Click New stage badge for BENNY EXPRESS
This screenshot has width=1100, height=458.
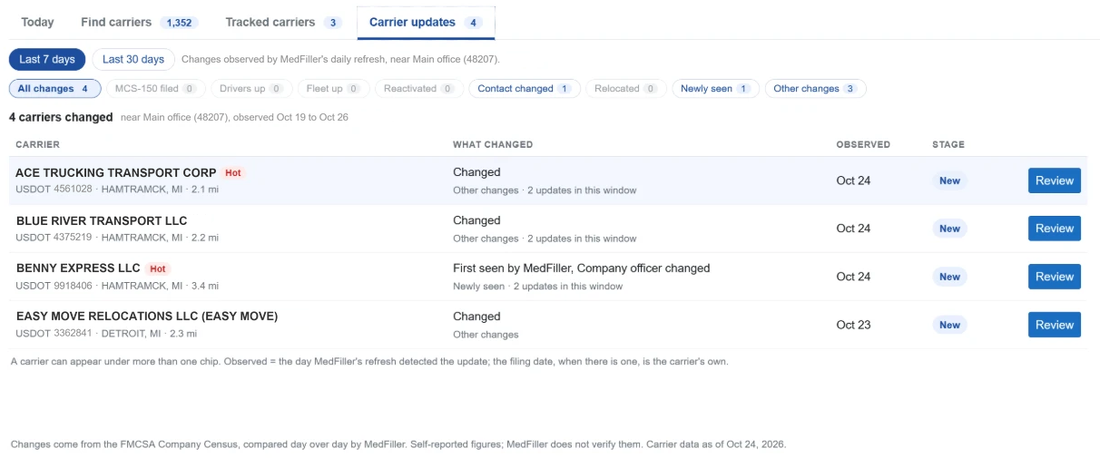point(950,276)
